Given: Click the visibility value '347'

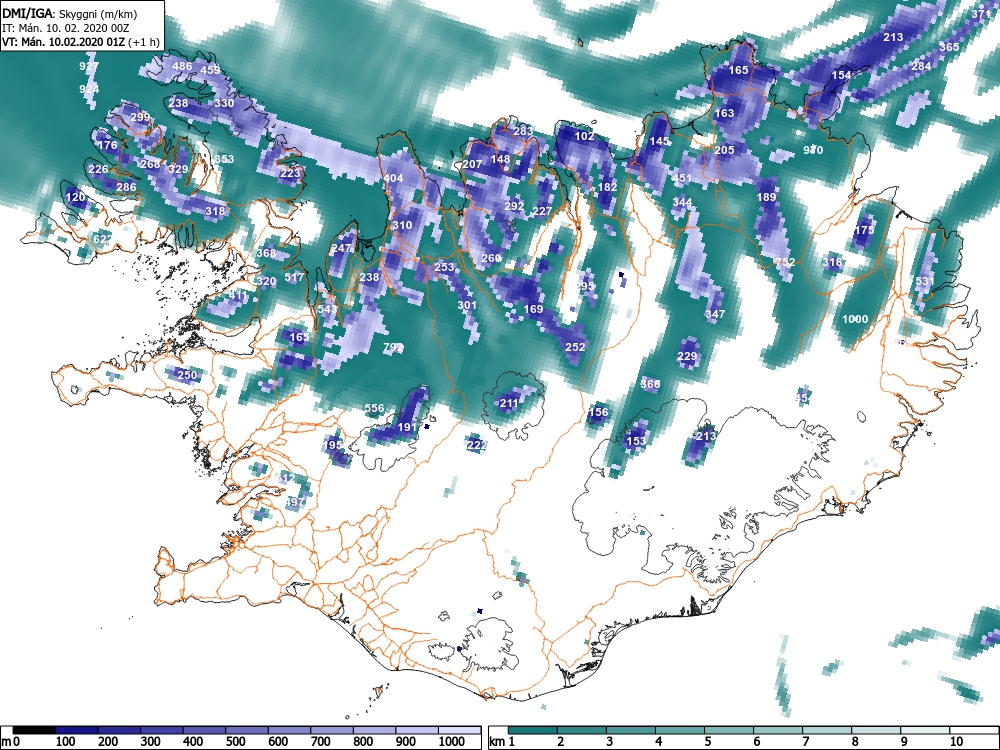Looking at the screenshot, I should click(x=715, y=314).
